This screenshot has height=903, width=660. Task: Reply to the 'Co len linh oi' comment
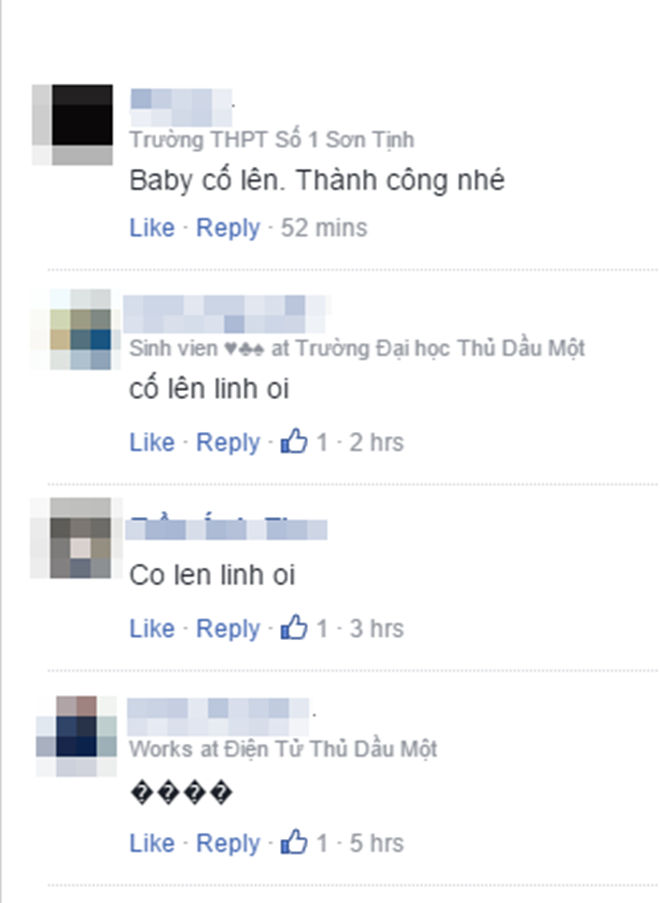click(228, 629)
